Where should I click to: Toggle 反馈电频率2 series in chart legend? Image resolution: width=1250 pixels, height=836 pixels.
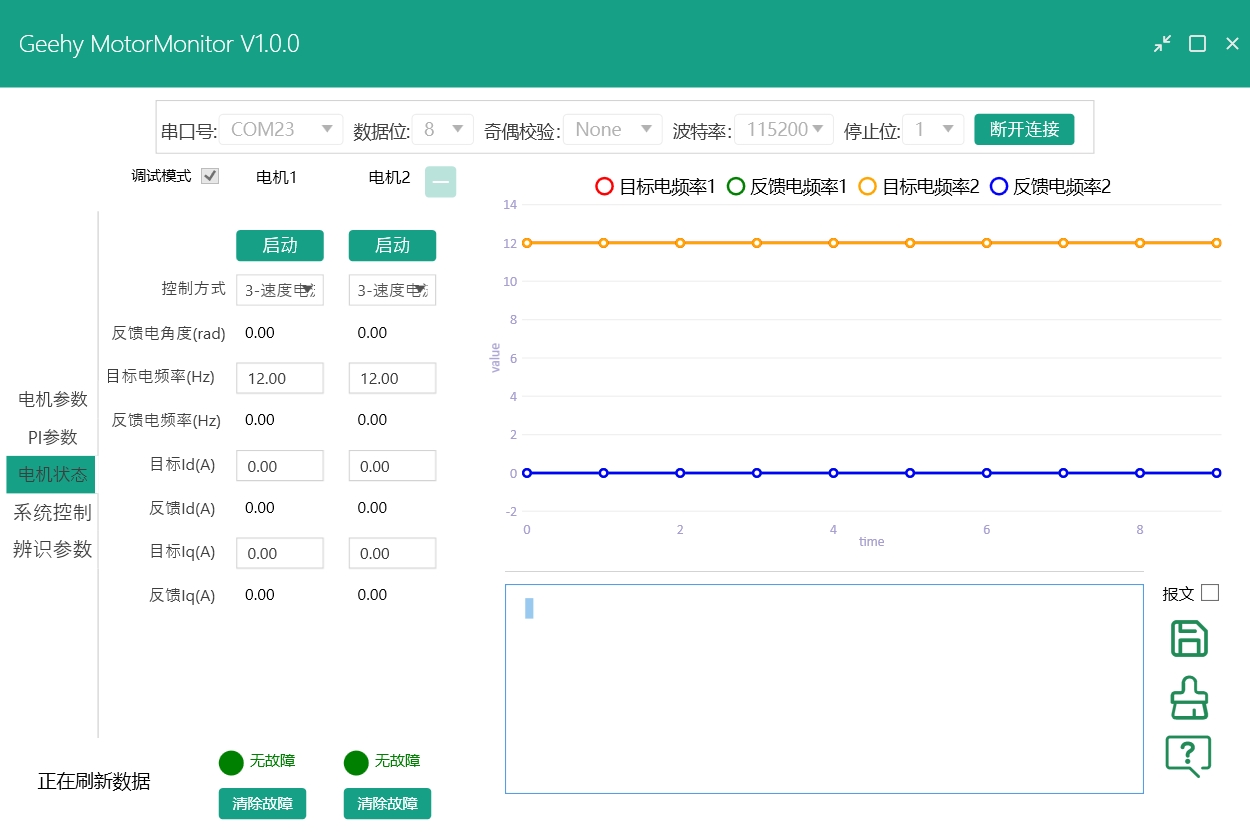coord(1050,186)
